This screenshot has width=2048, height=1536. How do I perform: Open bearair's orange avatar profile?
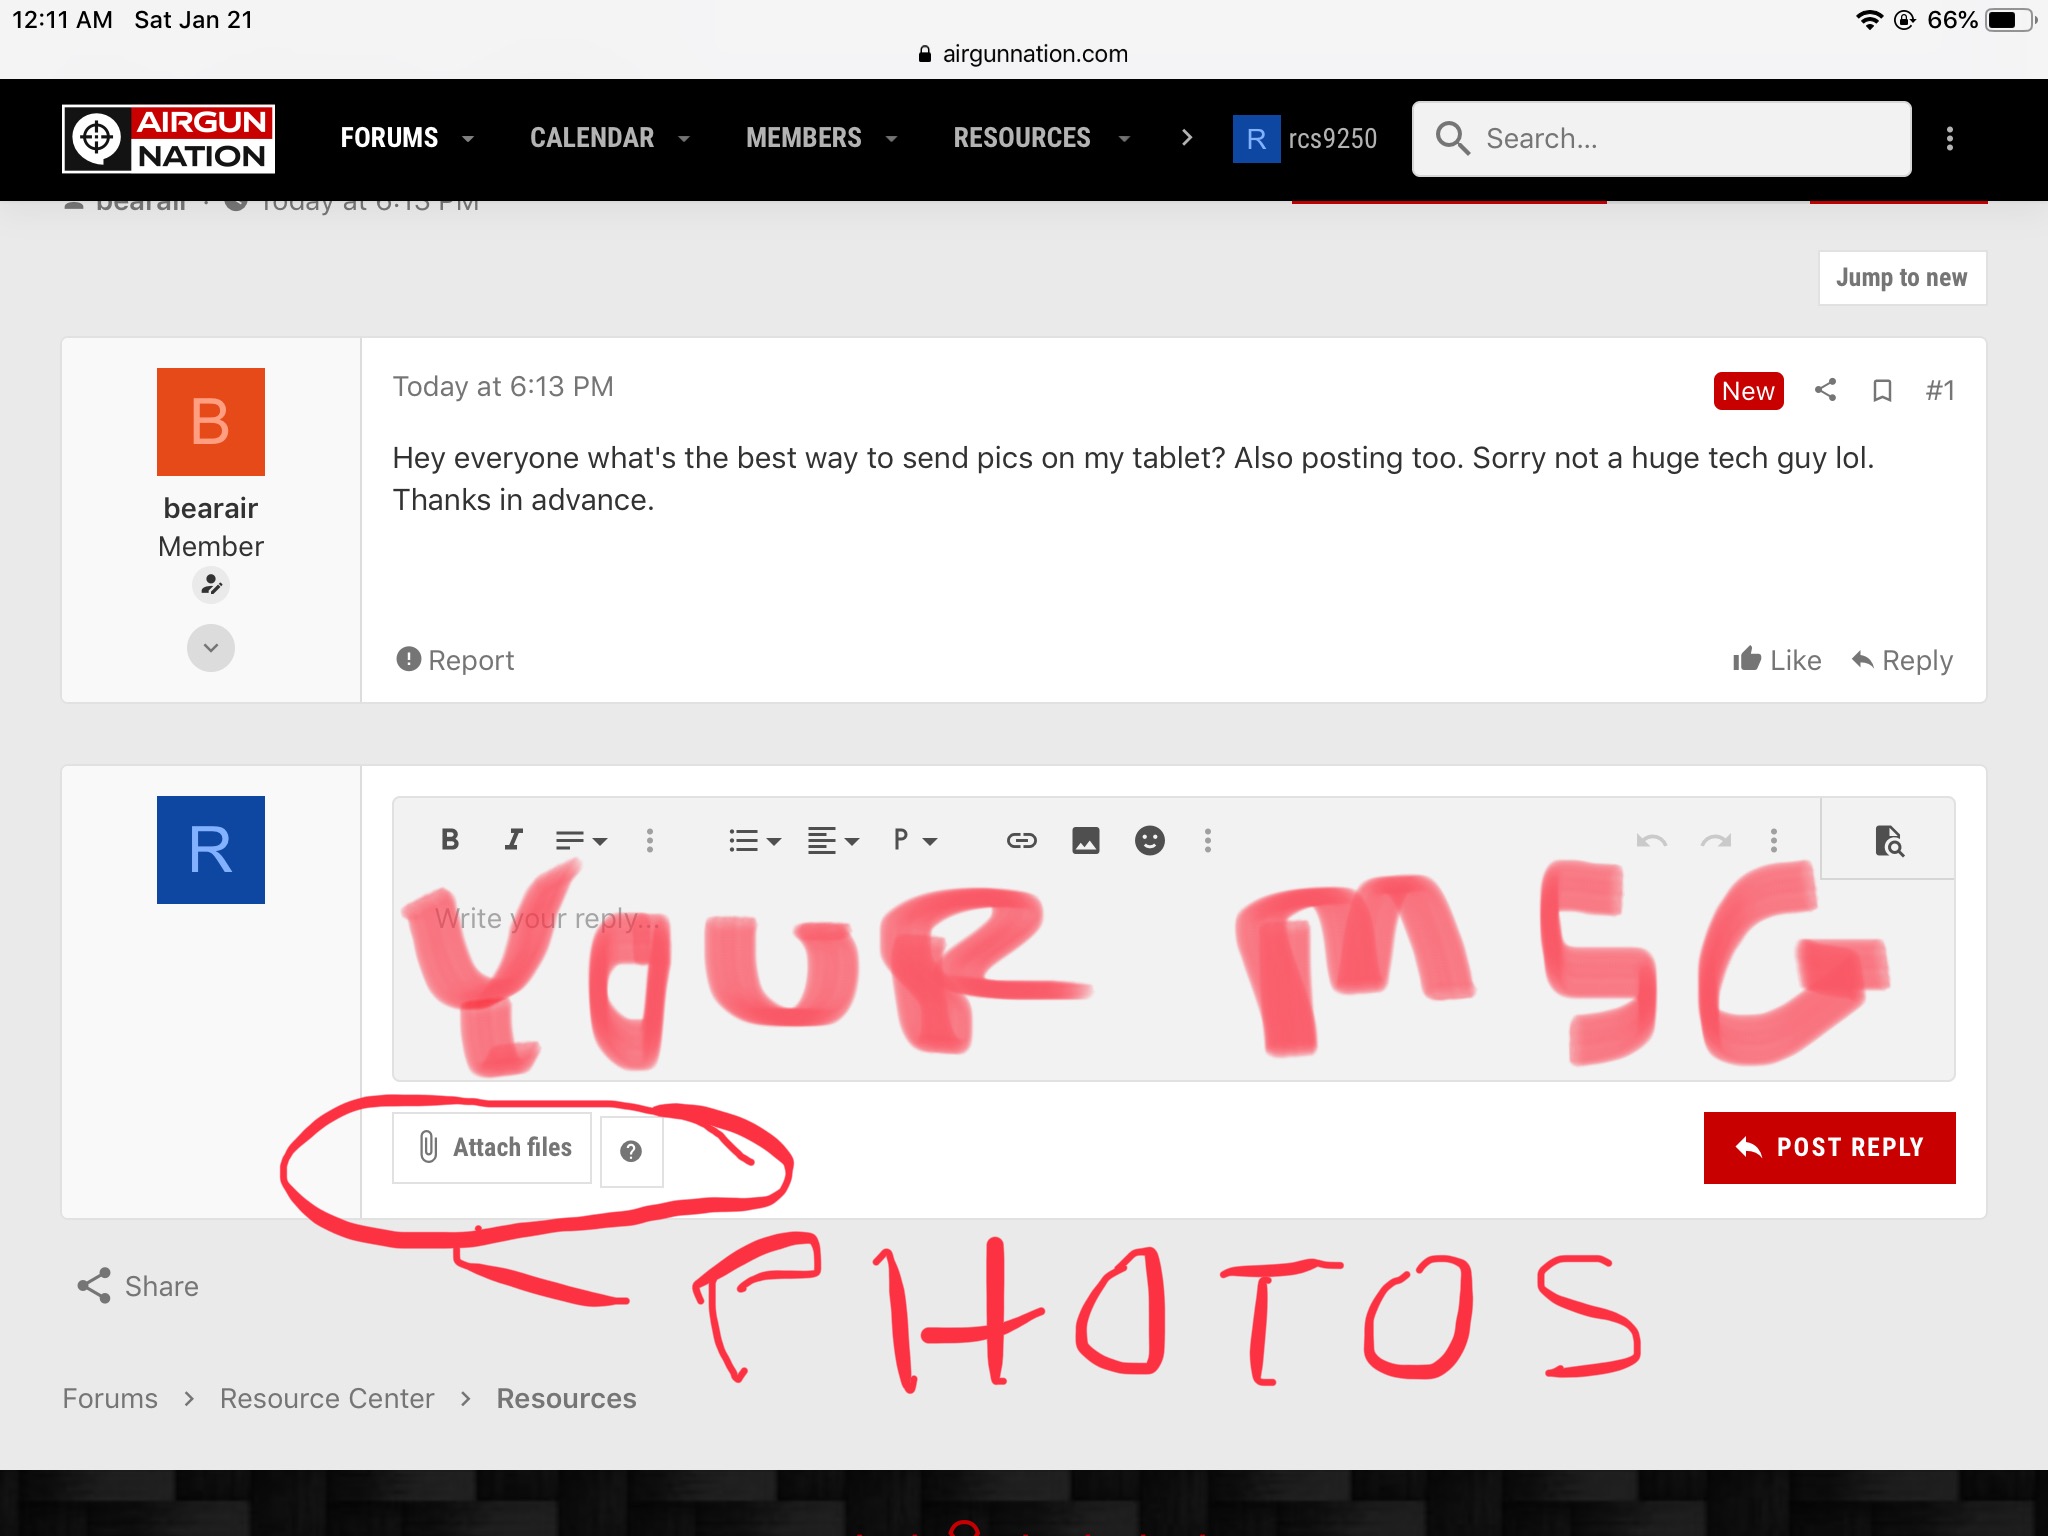(x=211, y=422)
